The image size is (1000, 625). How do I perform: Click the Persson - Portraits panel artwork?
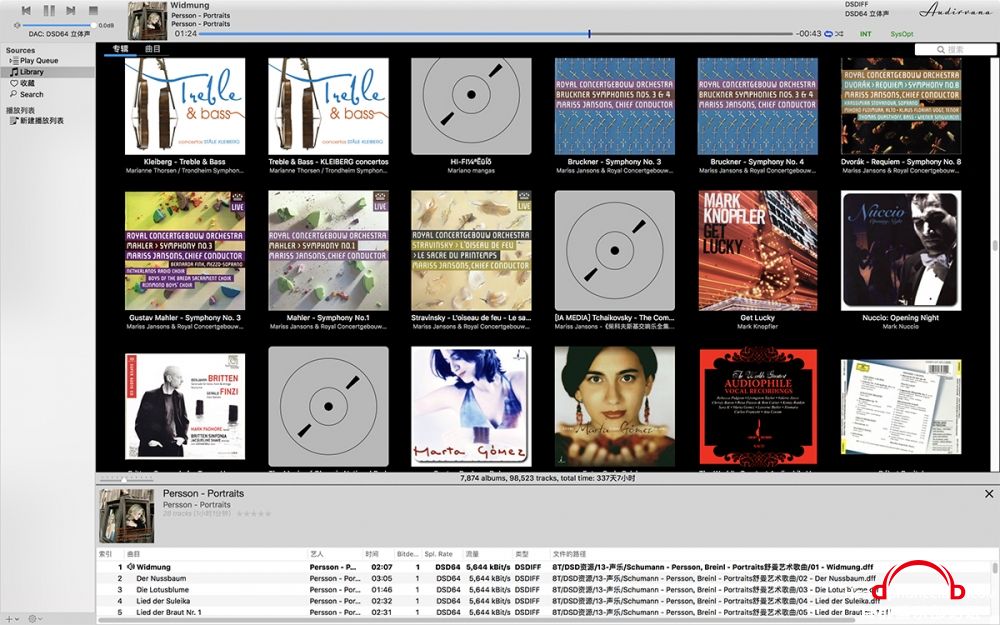pyautogui.click(x=127, y=516)
